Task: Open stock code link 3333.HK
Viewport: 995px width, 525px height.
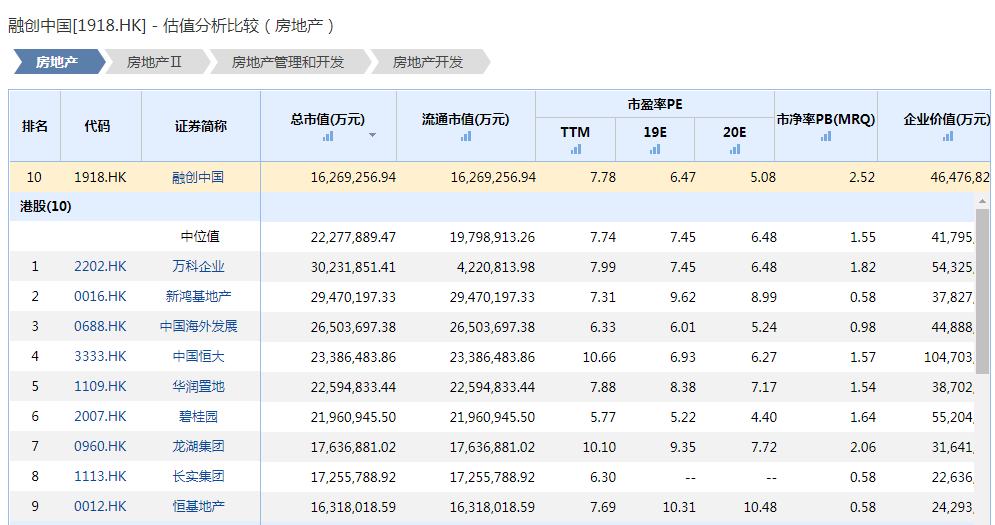Action: (100, 356)
